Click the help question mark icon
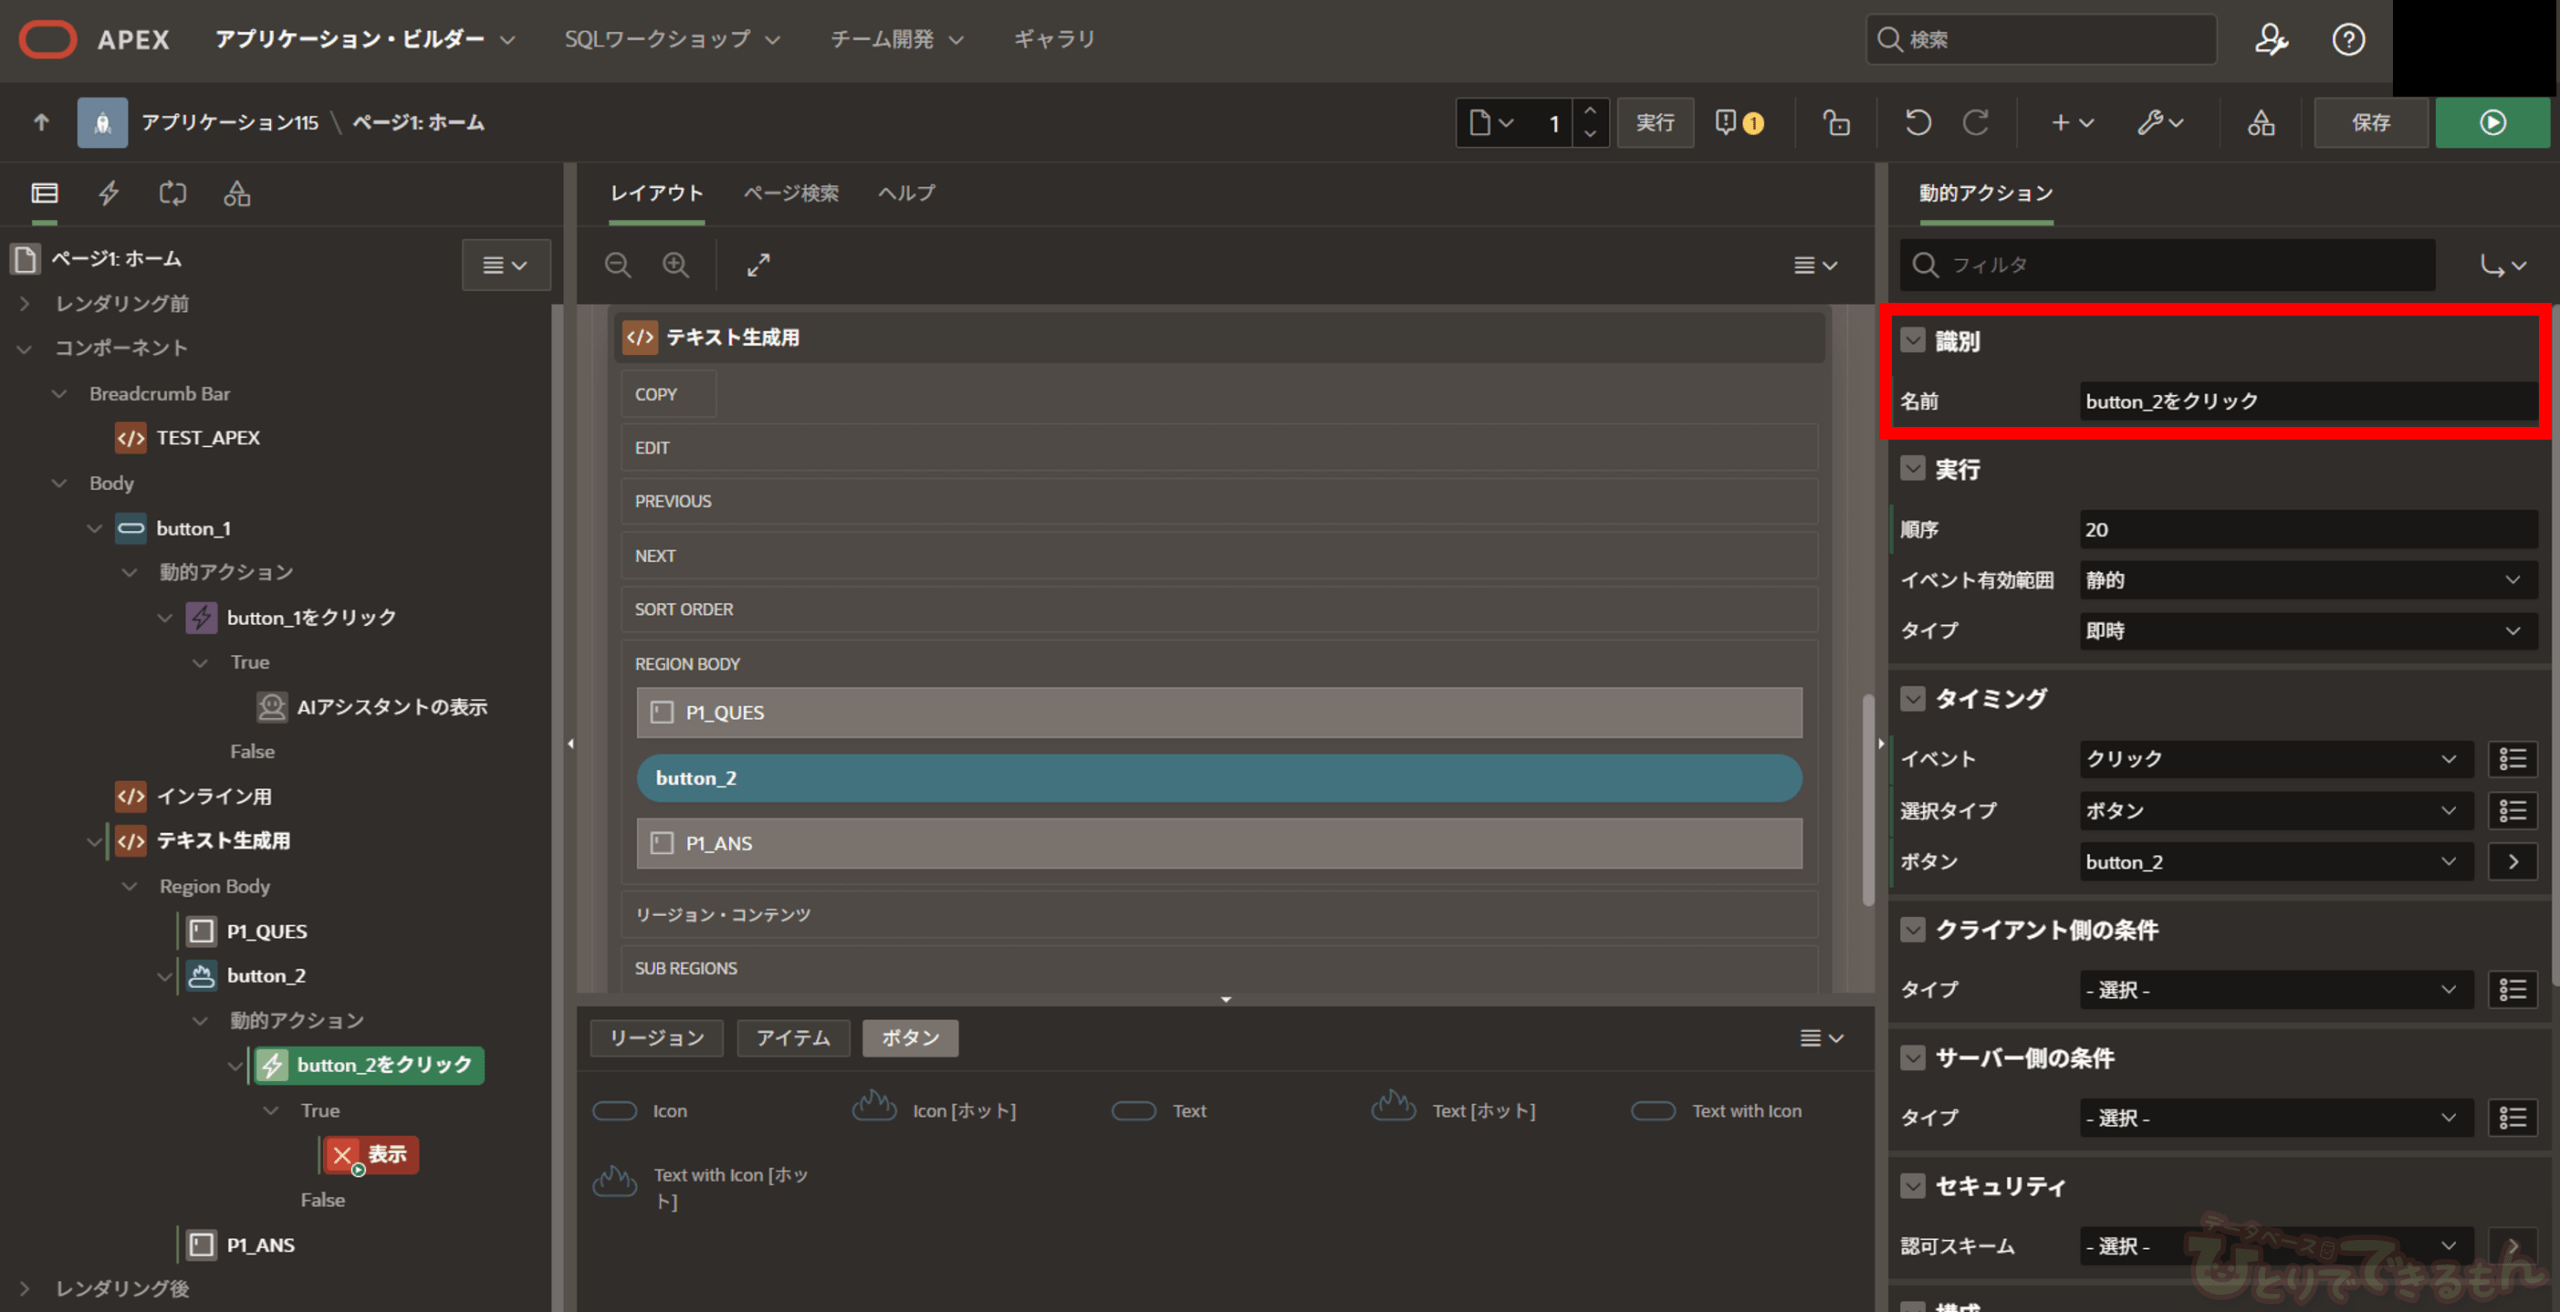This screenshot has height=1312, width=2560. (2348, 40)
